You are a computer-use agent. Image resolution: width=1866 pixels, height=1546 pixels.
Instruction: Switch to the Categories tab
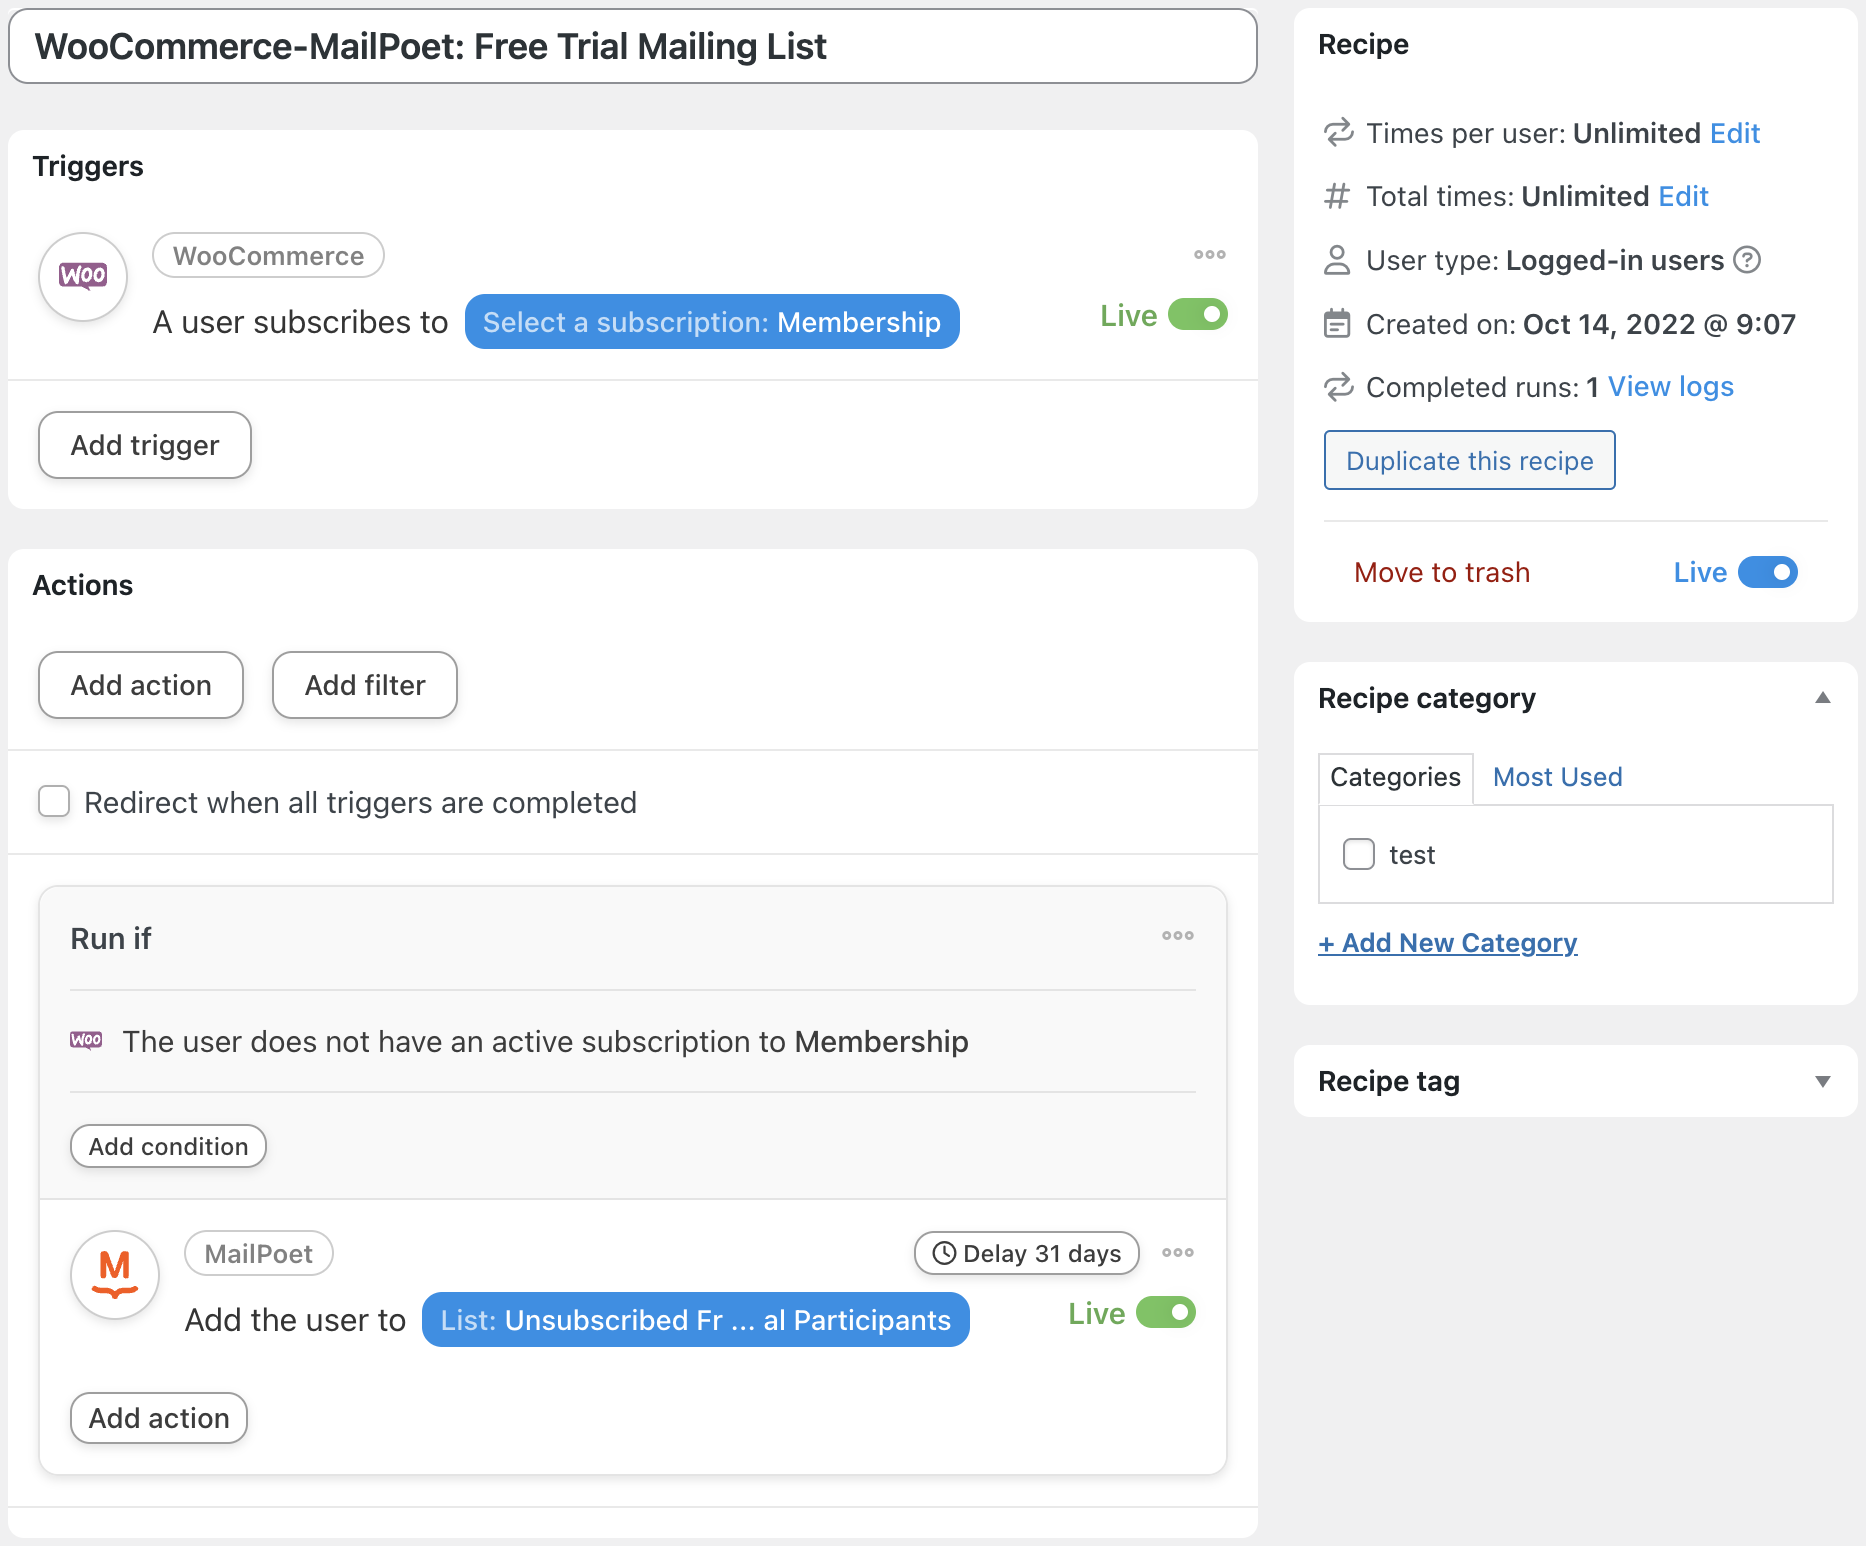[1395, 777]
